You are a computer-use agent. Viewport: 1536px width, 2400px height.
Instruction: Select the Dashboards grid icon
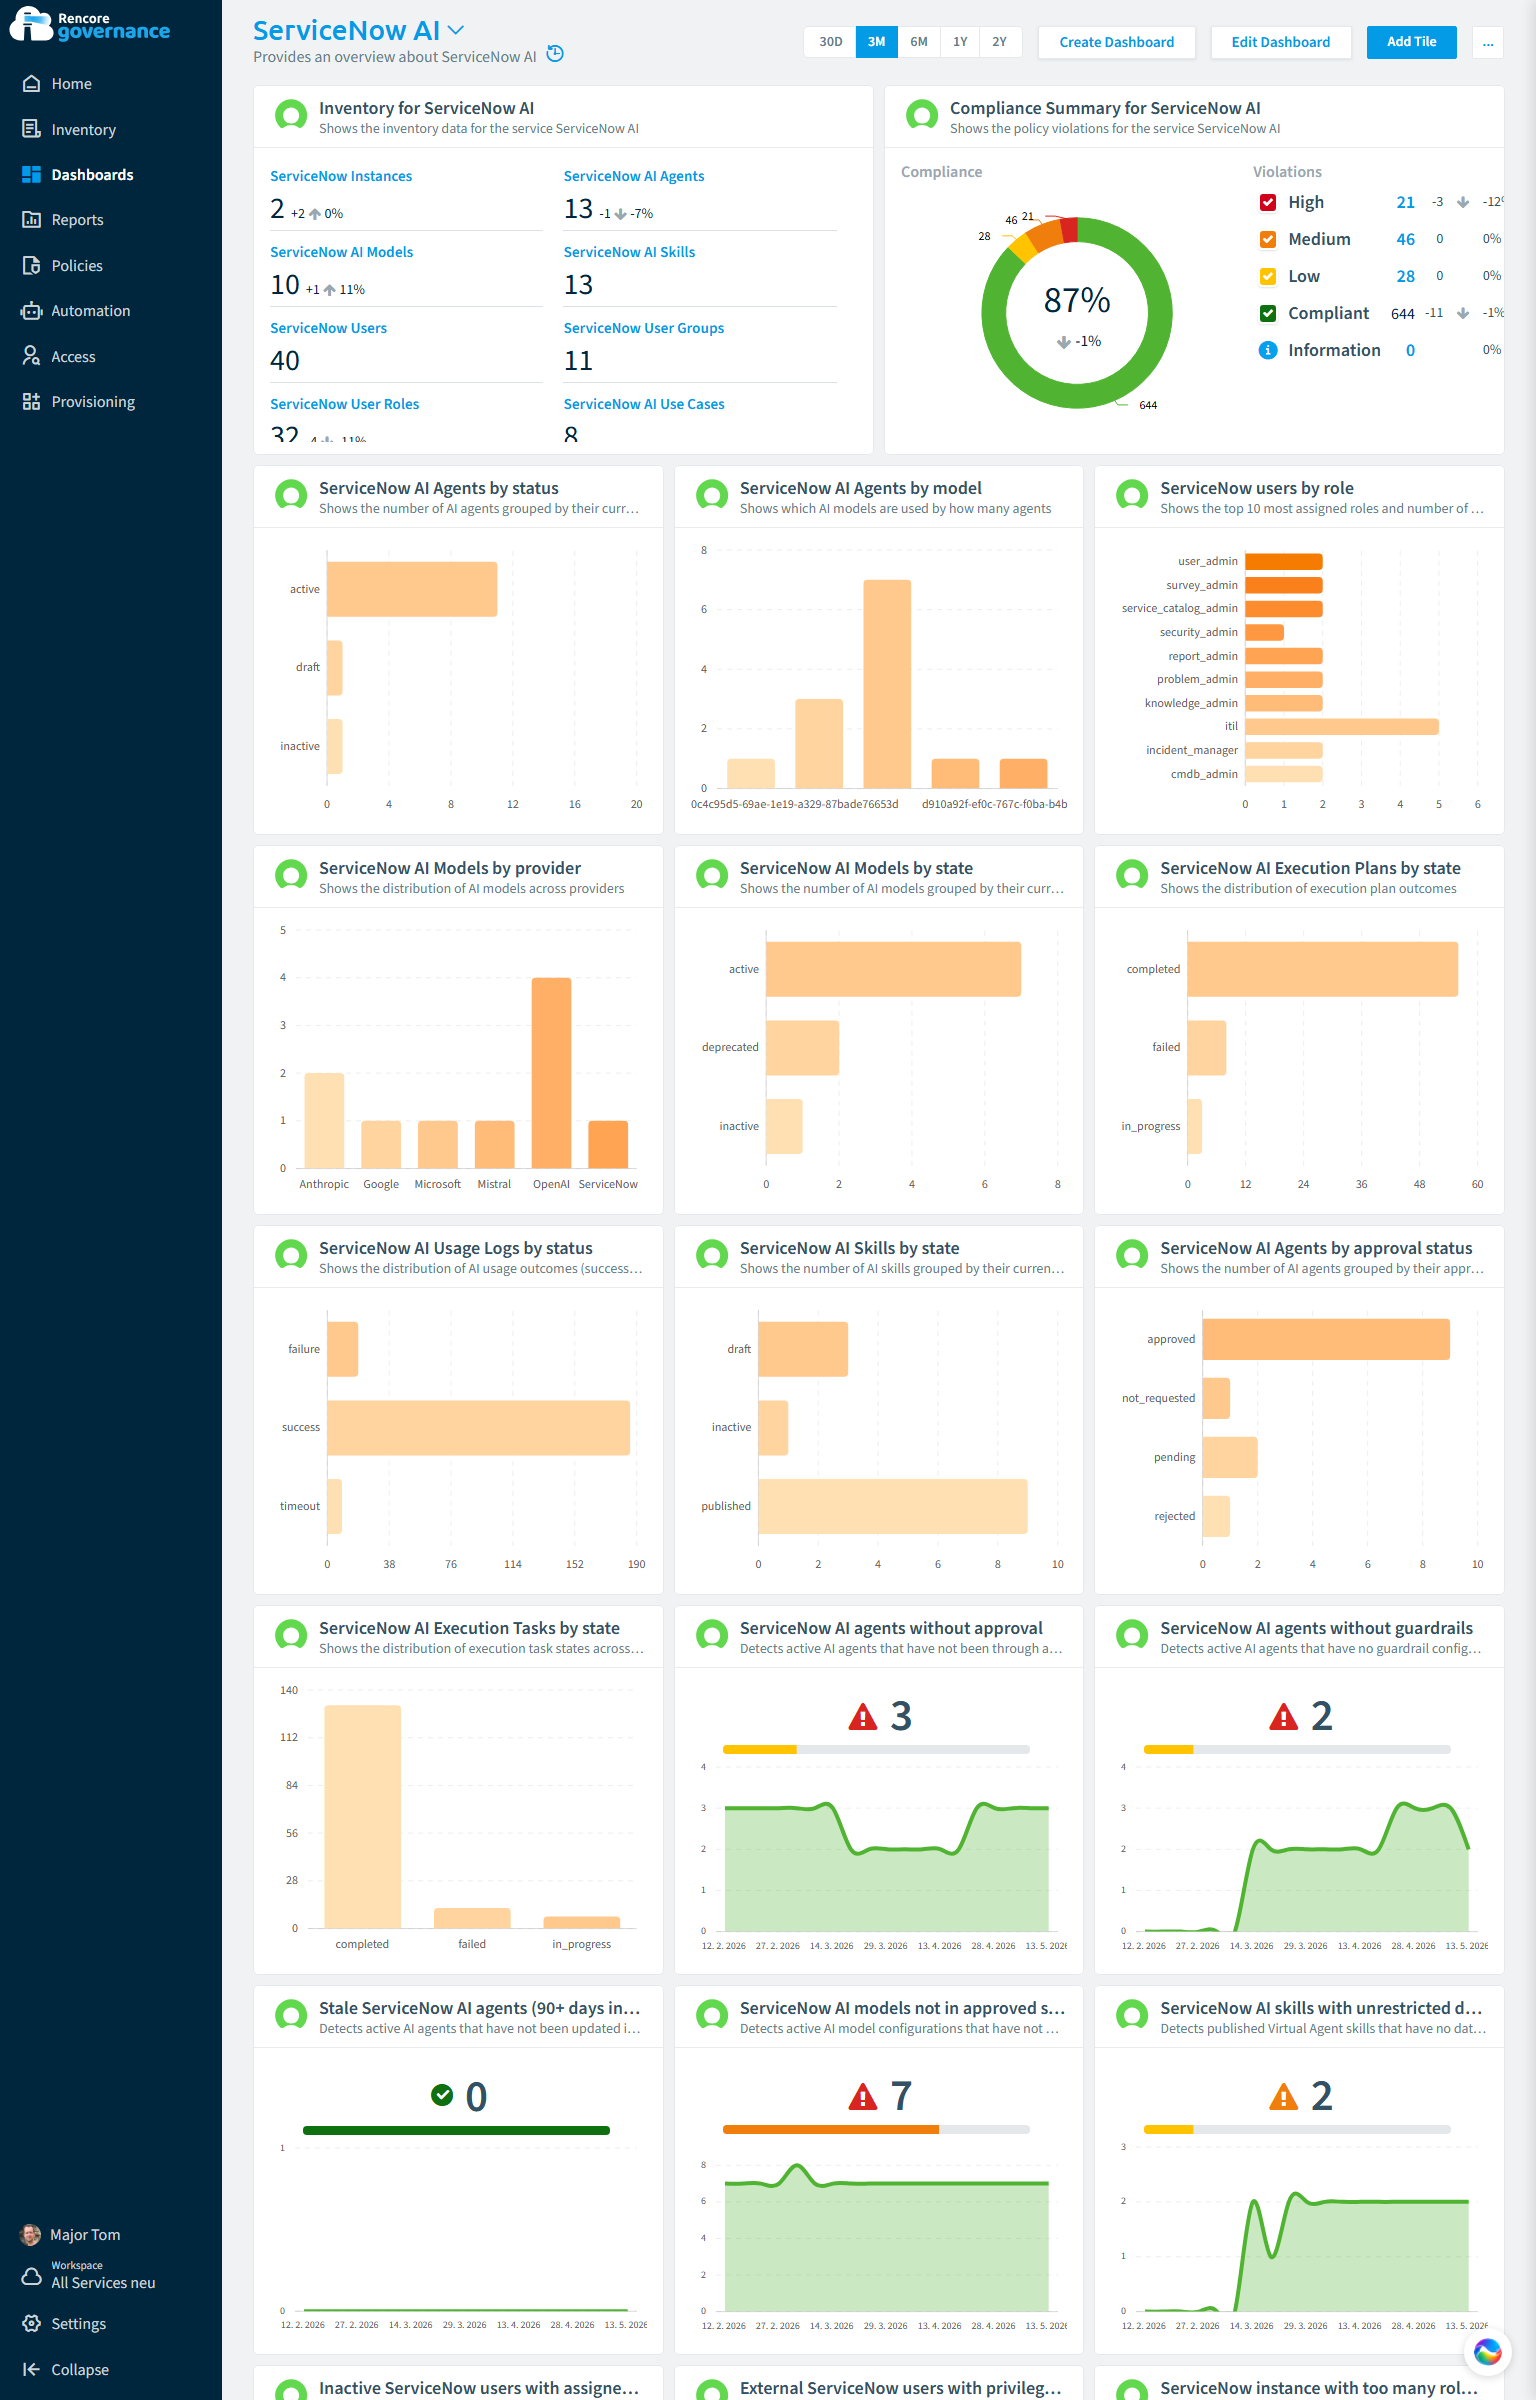coord(31,174)
